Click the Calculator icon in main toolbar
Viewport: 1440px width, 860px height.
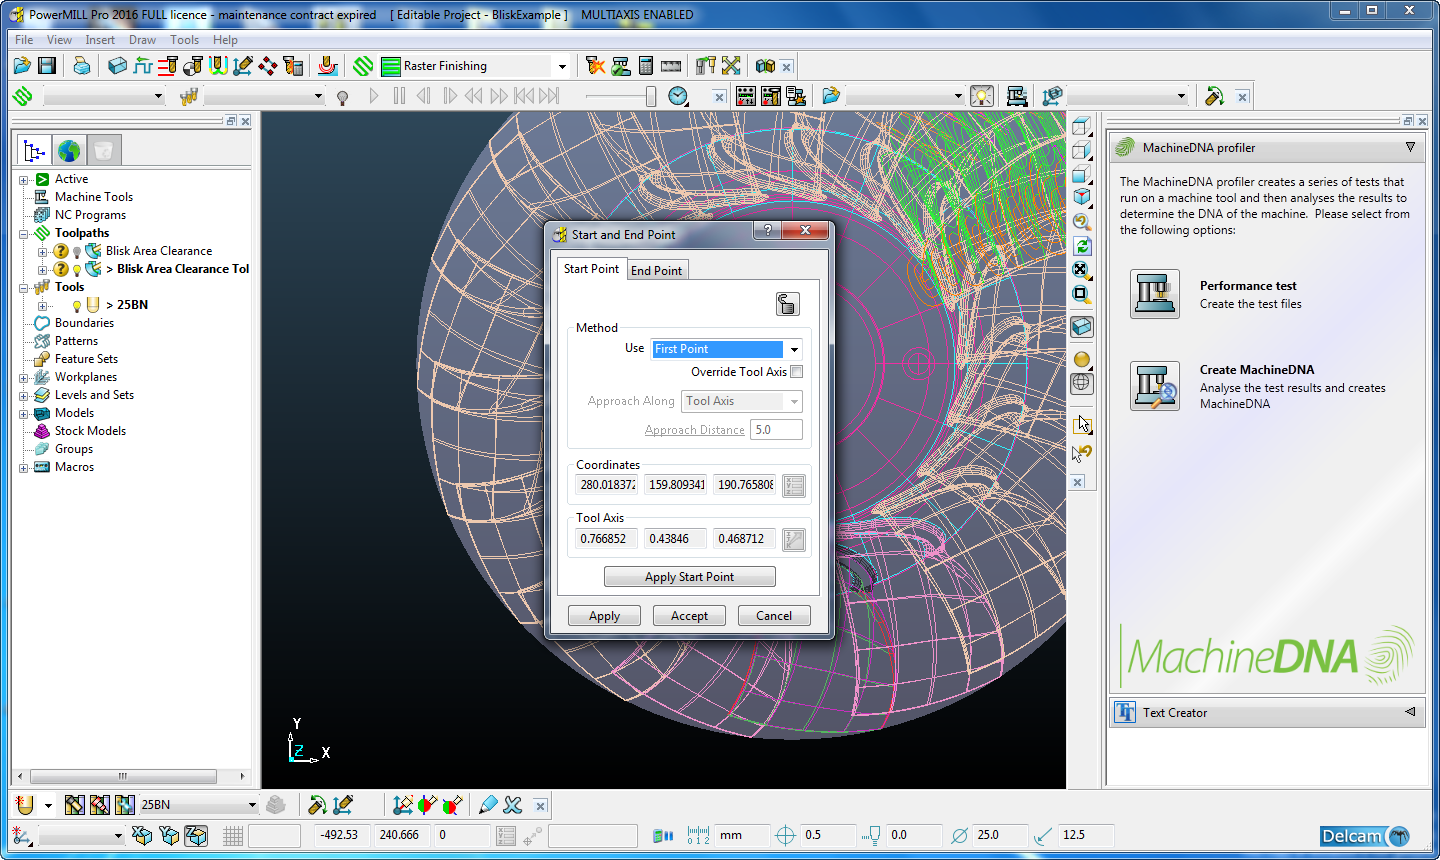point(646,66)
